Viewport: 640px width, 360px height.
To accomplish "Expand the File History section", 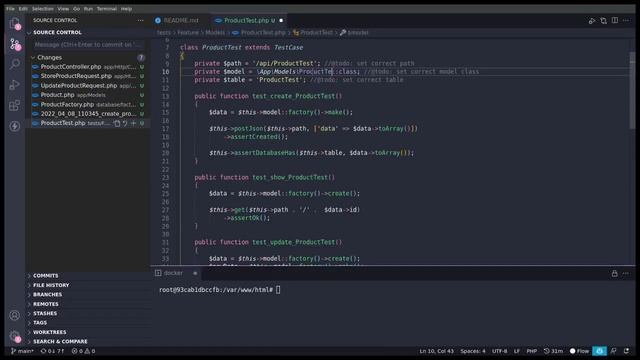I will click(88, 285).
